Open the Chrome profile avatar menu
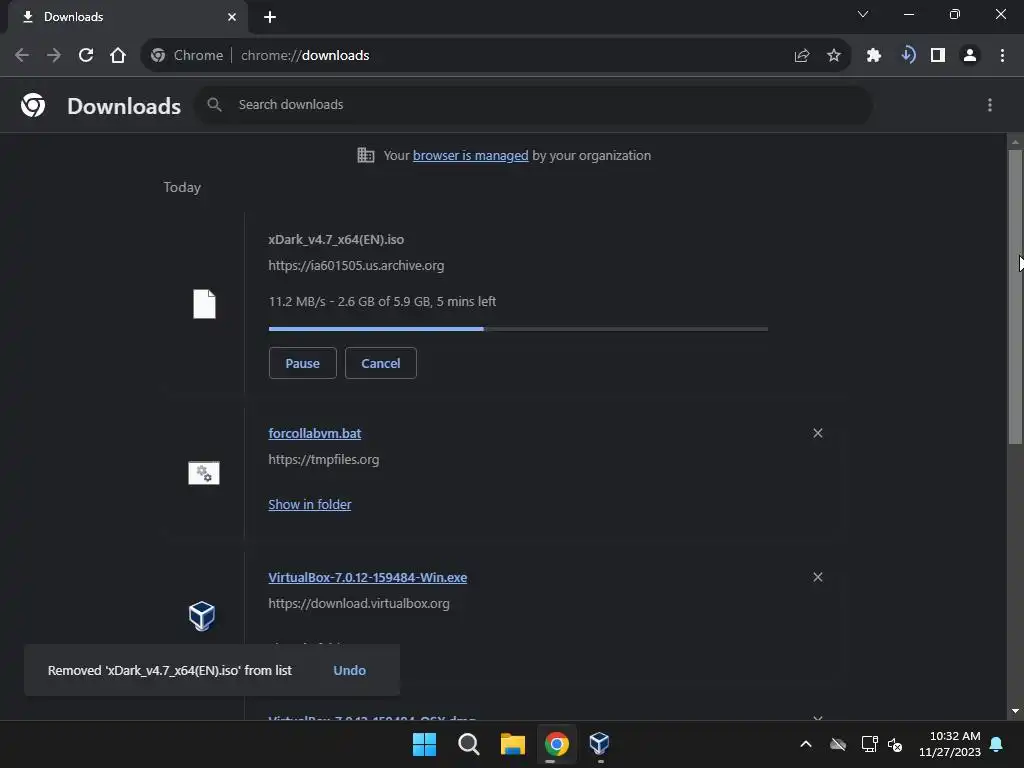 [x=970, y=56]
